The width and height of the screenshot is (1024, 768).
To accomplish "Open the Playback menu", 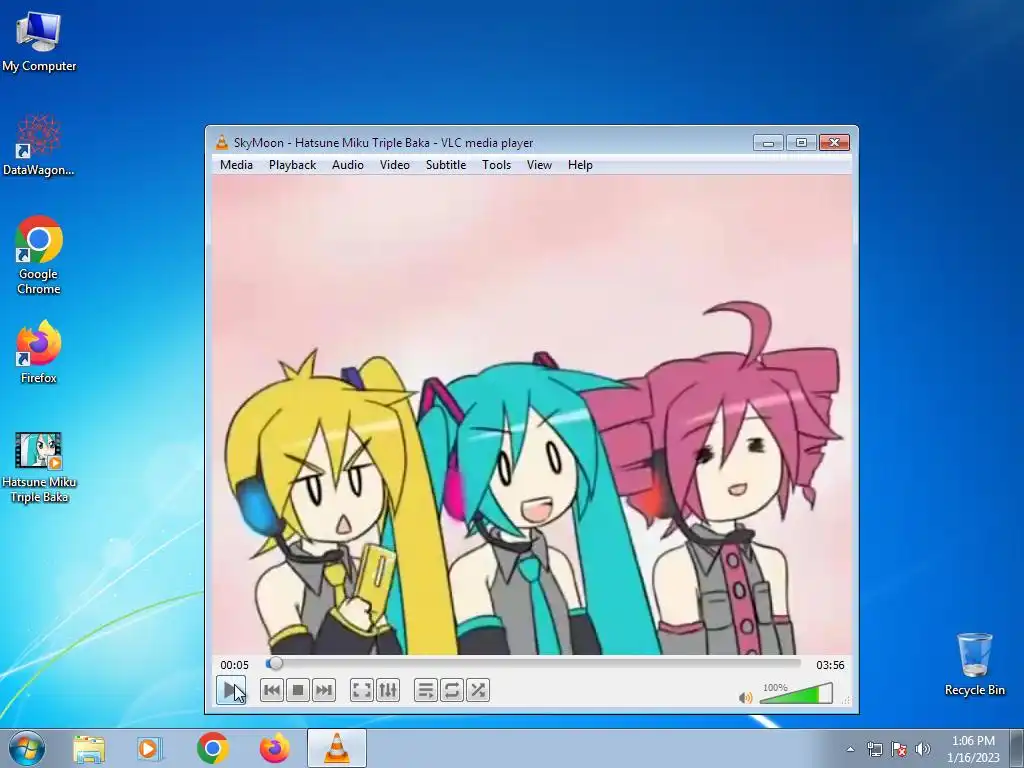I will (x=293, y=165).
